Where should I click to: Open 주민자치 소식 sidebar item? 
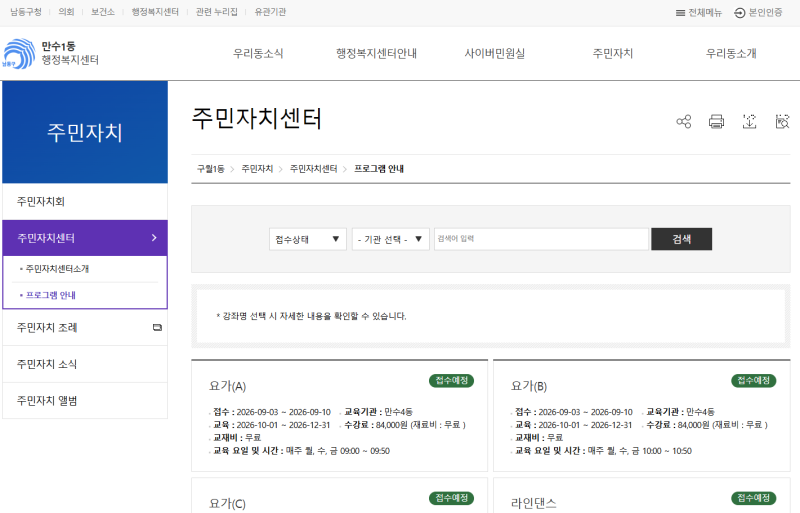click(85, 364)
